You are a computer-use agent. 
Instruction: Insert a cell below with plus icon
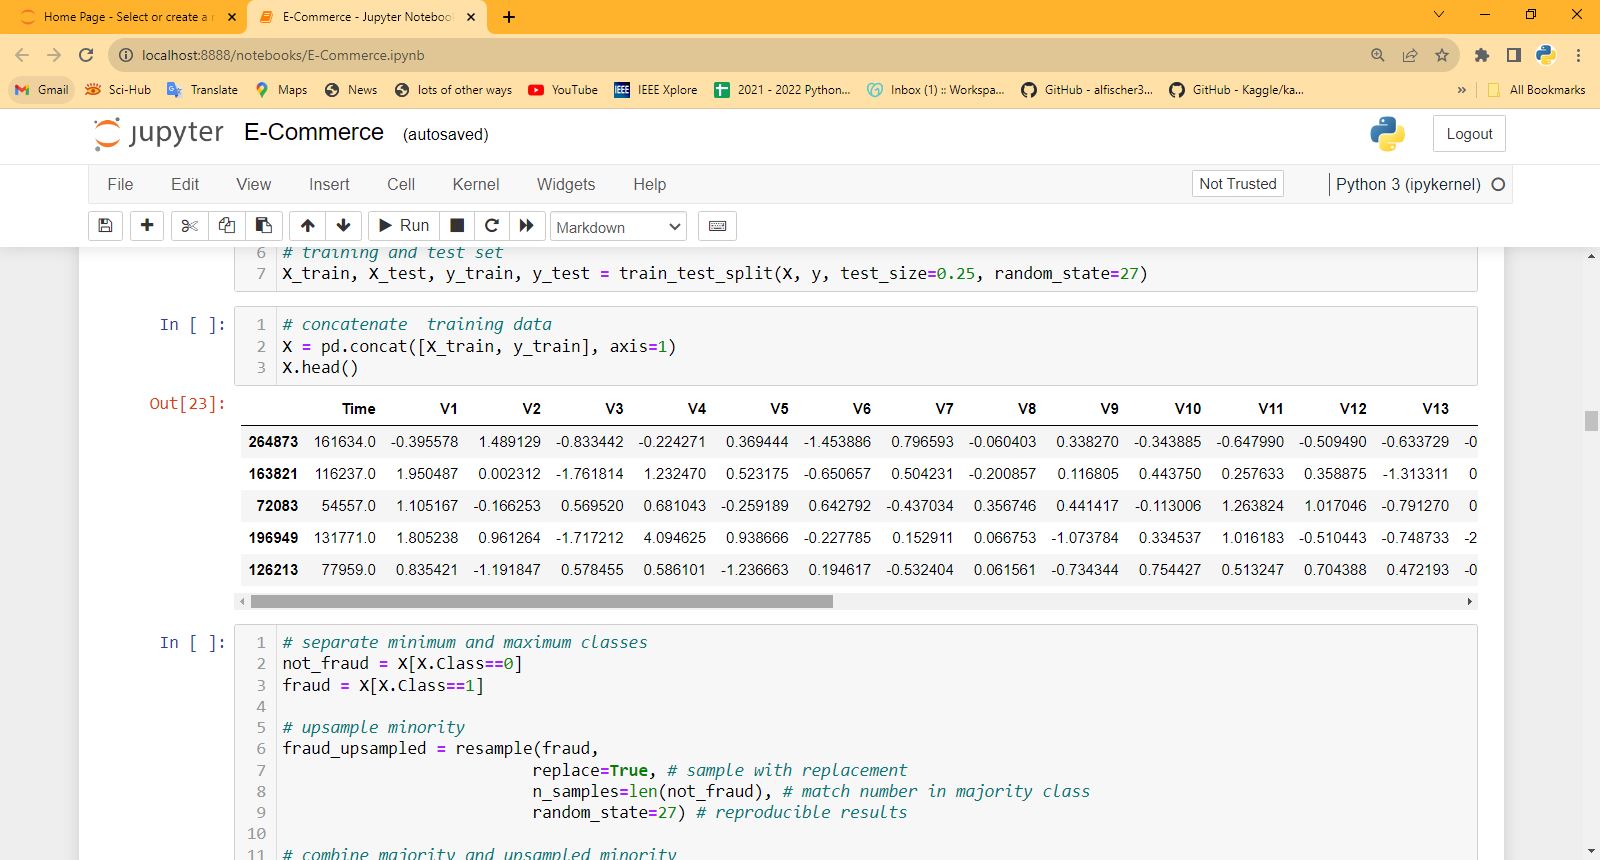click(x=147, y=226)
